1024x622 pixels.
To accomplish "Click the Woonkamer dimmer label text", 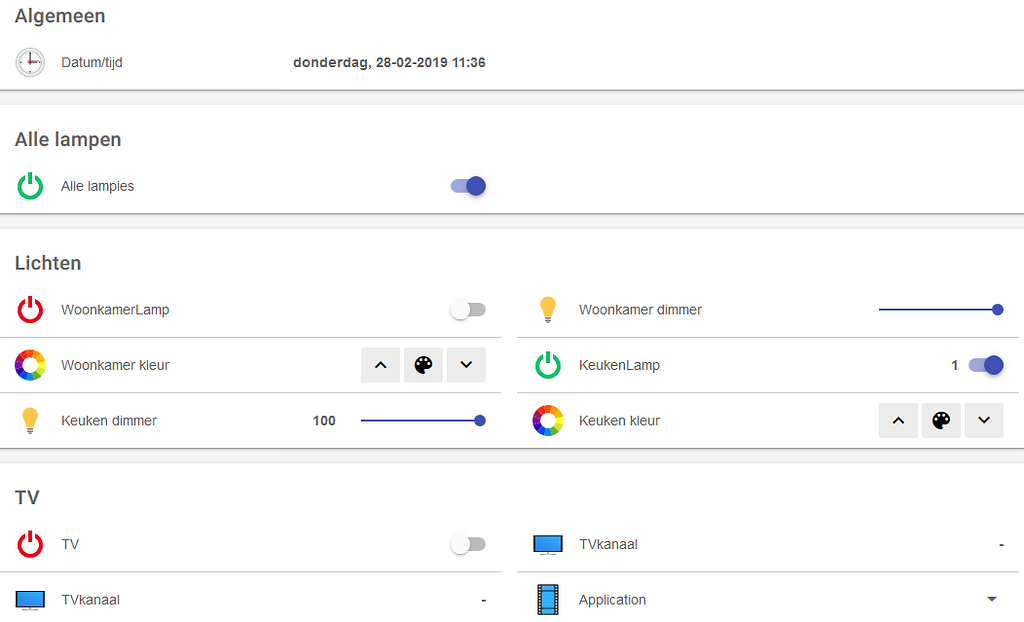I will (x=639, y=310).
